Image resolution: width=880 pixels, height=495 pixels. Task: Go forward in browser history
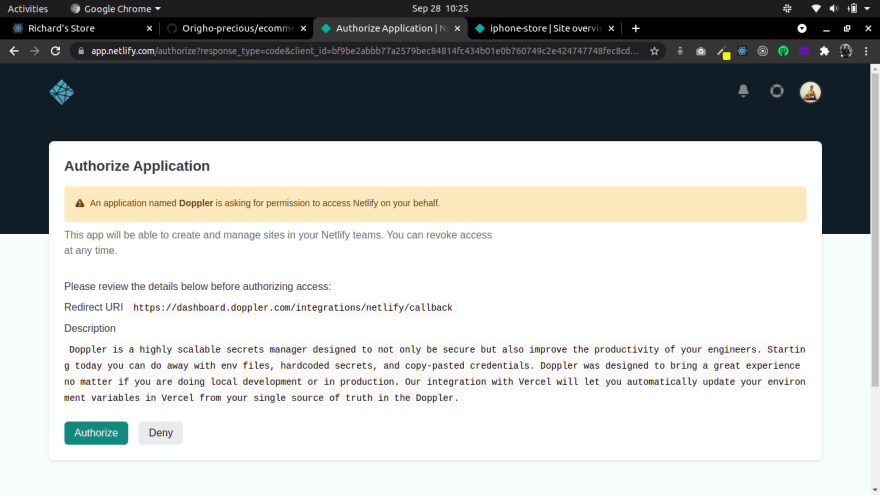coord(35,51)
